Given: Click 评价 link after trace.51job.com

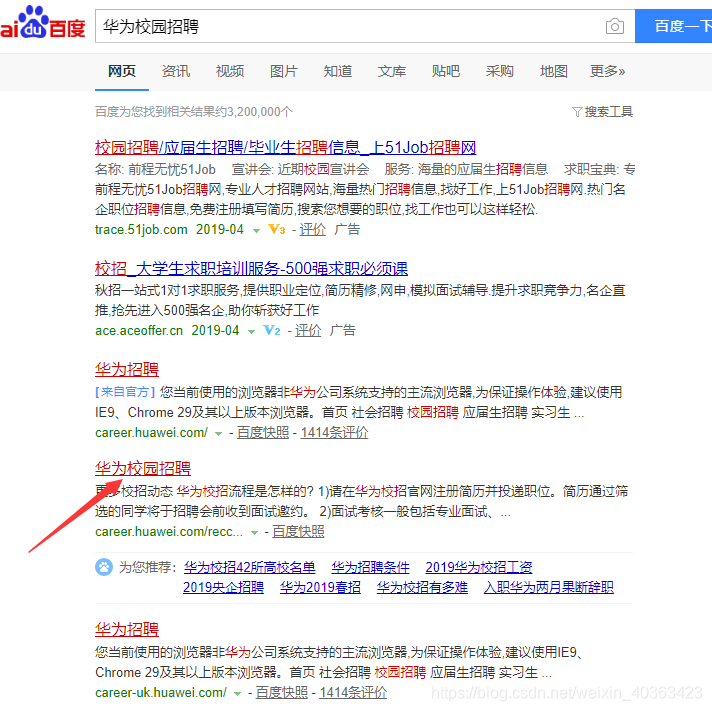Looking at the screenshot, I should point(312,230).
